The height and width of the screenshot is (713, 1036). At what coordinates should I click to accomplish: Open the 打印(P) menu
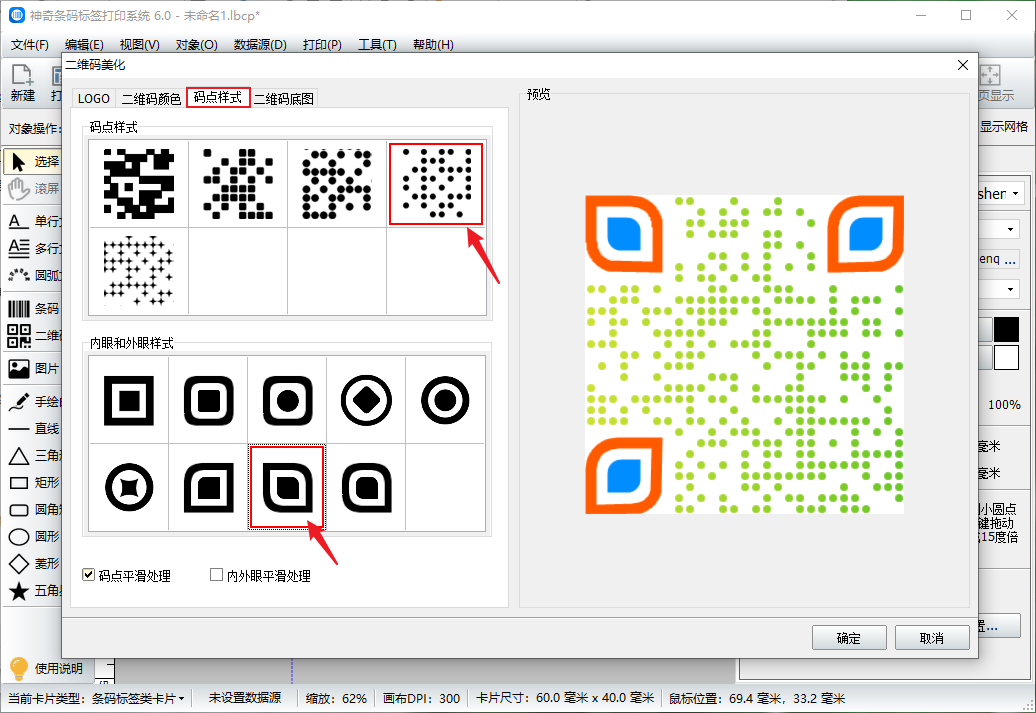[x=322, y=44]
